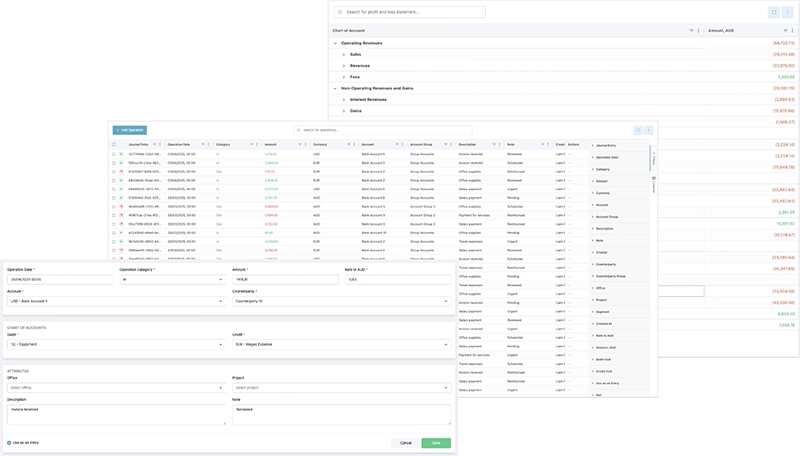Click the search magnifier icon in operations search
The width and height of the screenshot is (800, 456).
click(299, 130)
